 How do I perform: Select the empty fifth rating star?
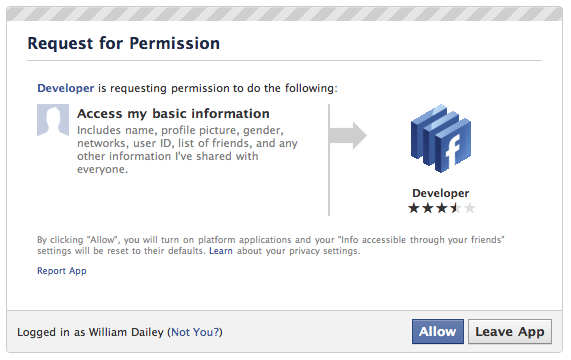[470, 208]
